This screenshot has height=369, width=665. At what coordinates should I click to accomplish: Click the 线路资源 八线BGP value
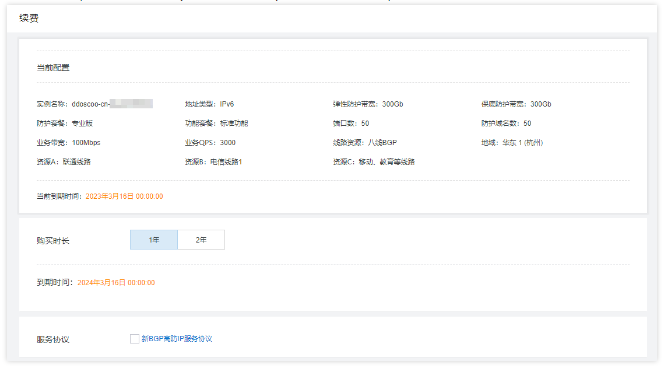click(x=382, y=143)
